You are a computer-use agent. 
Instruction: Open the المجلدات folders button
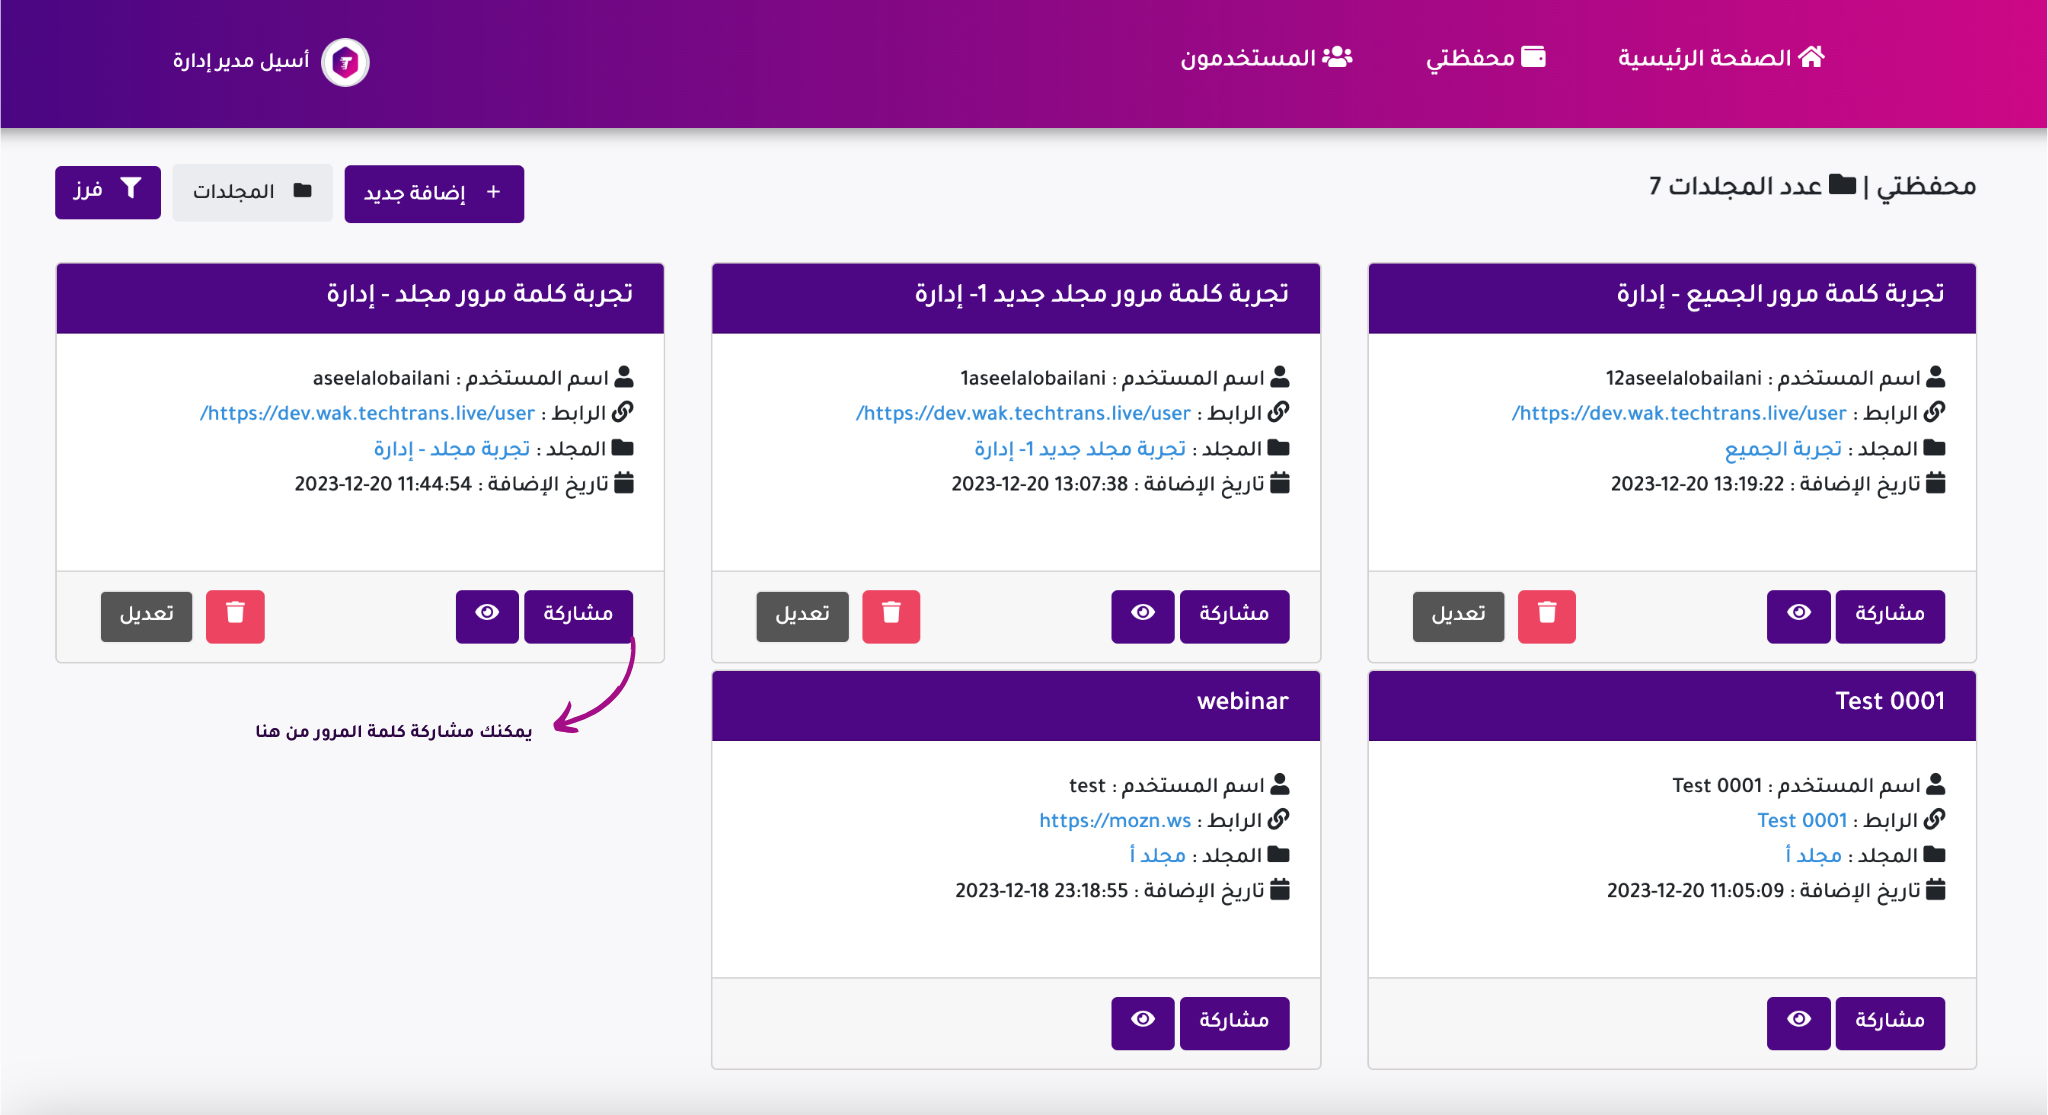tap(252, 192)
